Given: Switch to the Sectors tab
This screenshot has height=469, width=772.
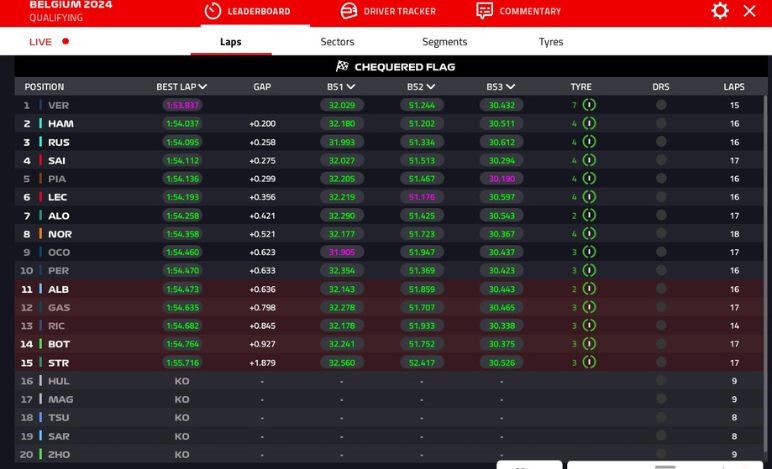Looking at the screenshot, I should point(337,42).
